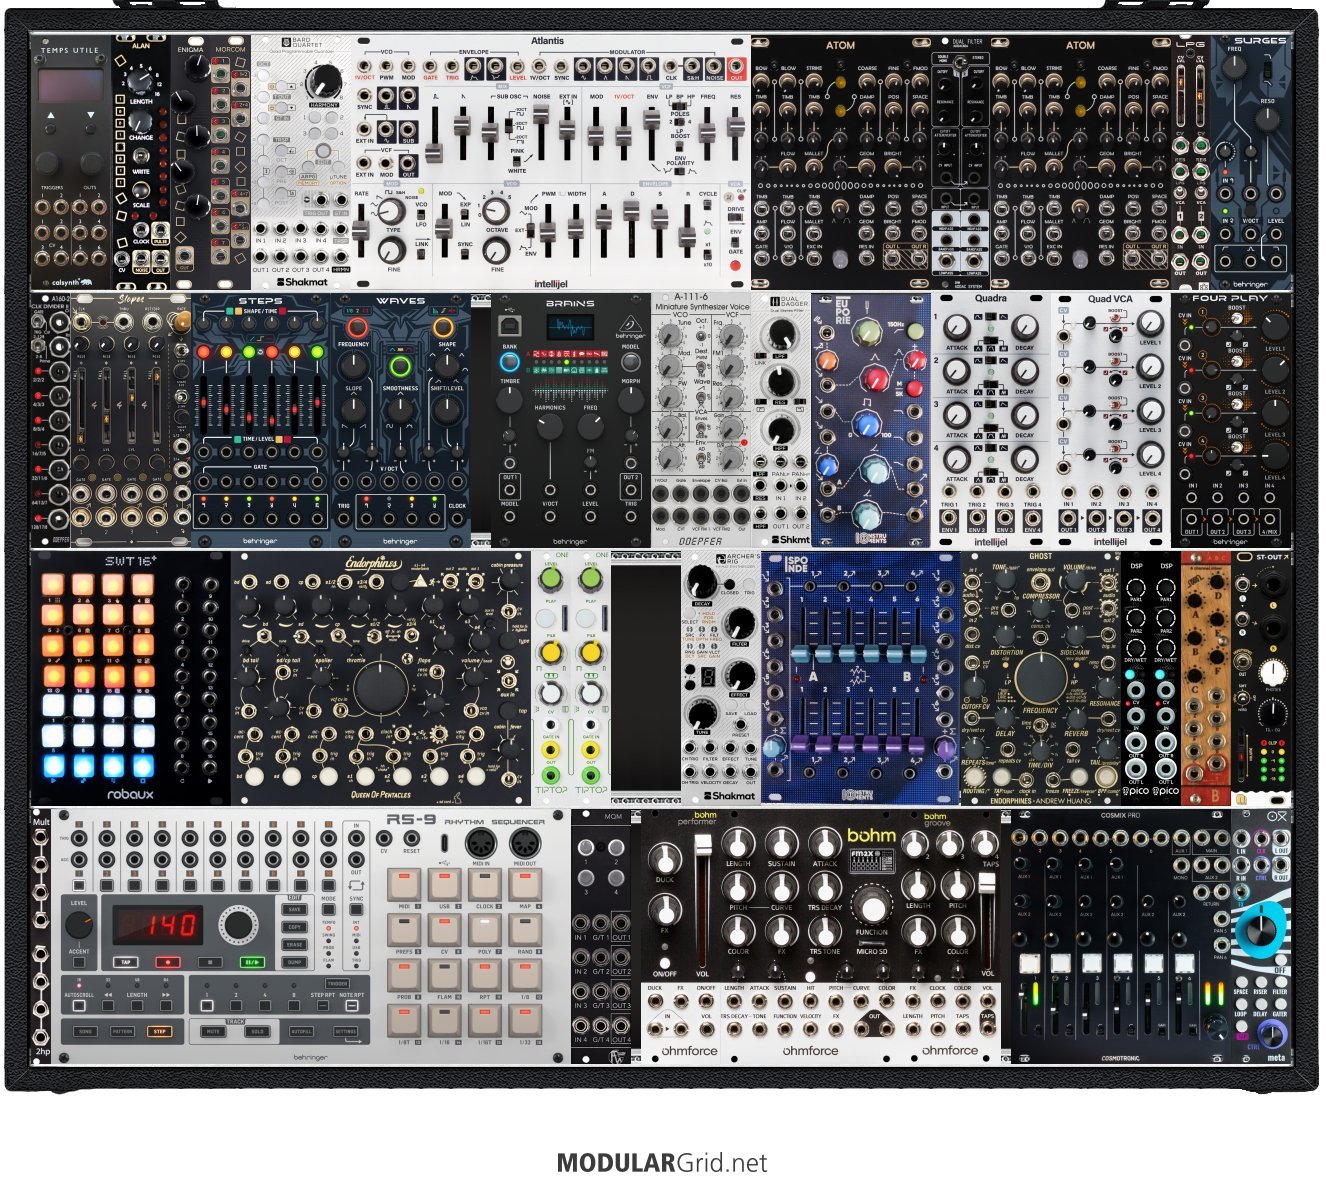1326x1184 pixels.
Task: Click the ERASE button on RS-9
Action: 295,944
